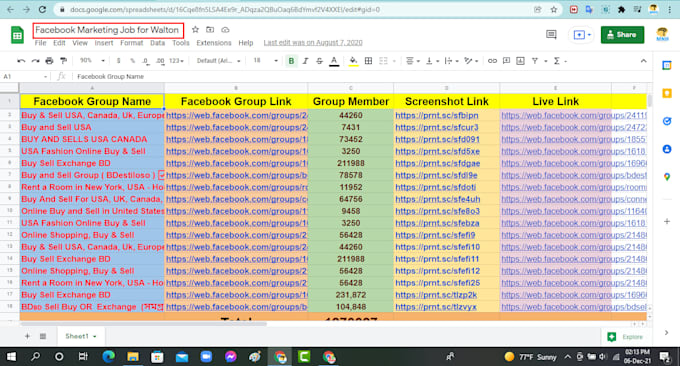Click the cloud document status icon

coord(226,29)
